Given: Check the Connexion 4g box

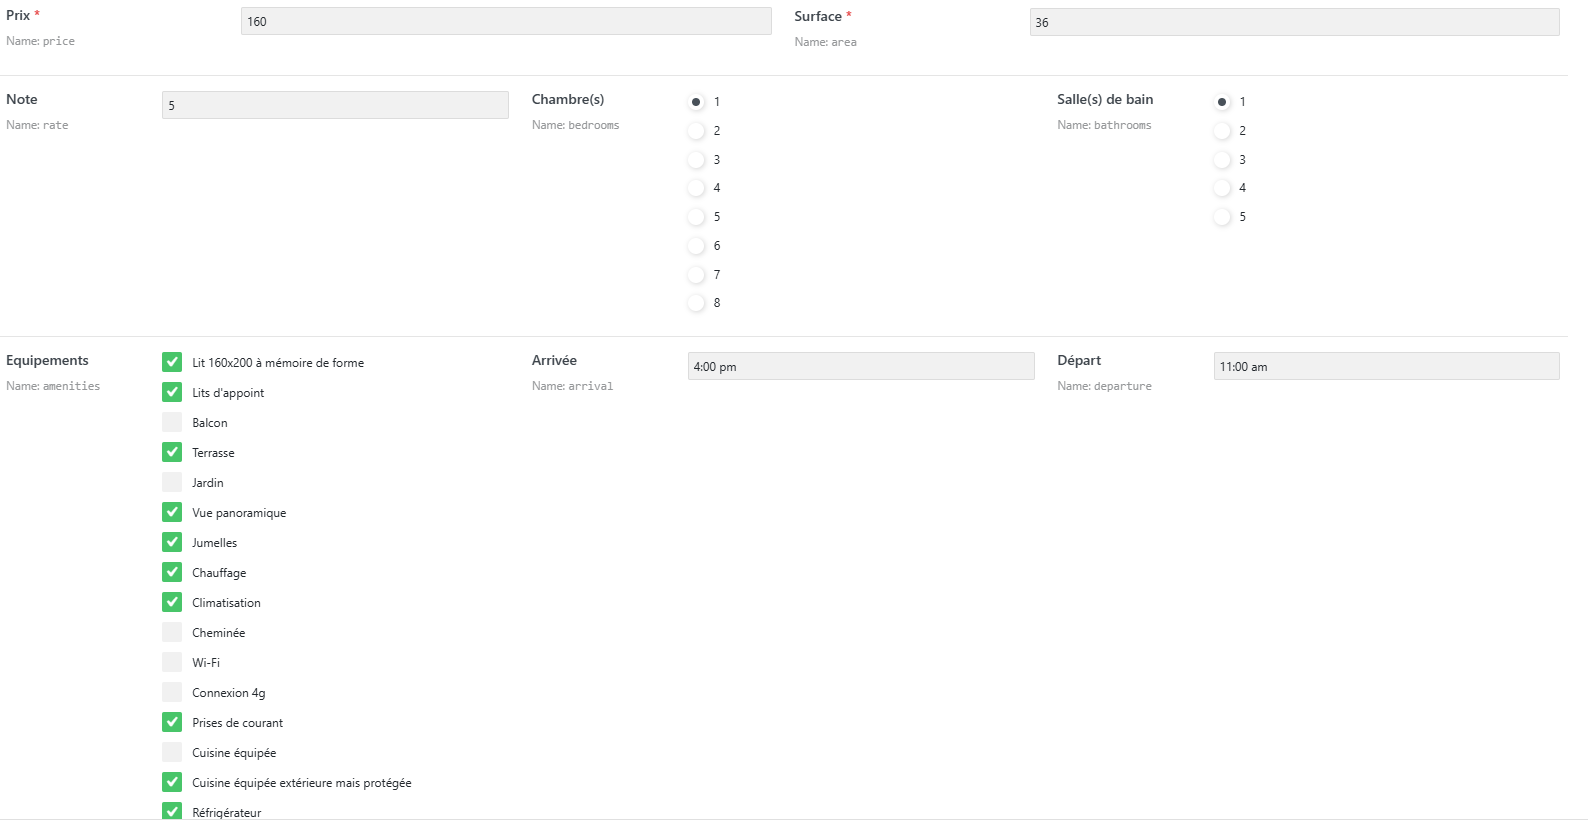Looking at the screenshot, I should point(172,692).
